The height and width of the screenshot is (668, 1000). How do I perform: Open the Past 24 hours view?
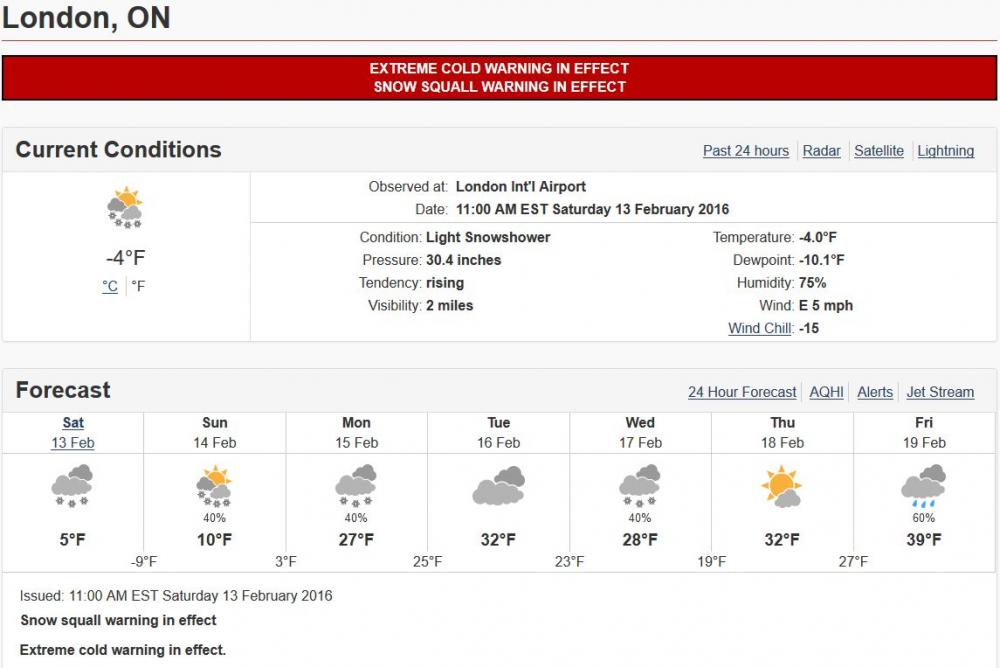[744, 150]
